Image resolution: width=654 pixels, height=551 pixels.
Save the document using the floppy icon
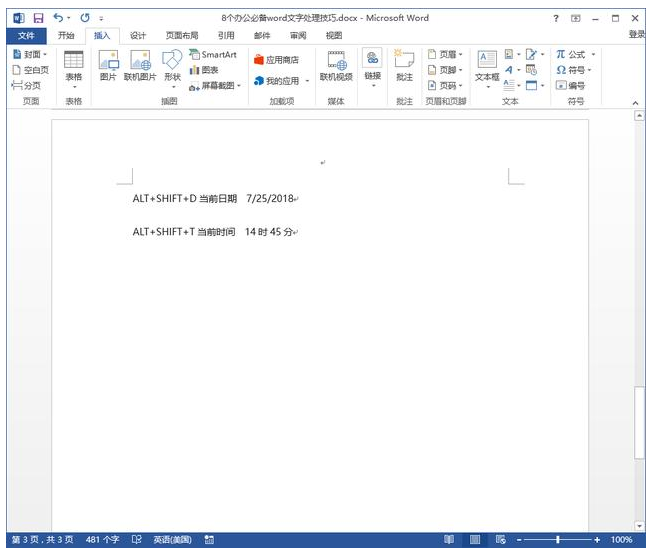coord(38,18)
